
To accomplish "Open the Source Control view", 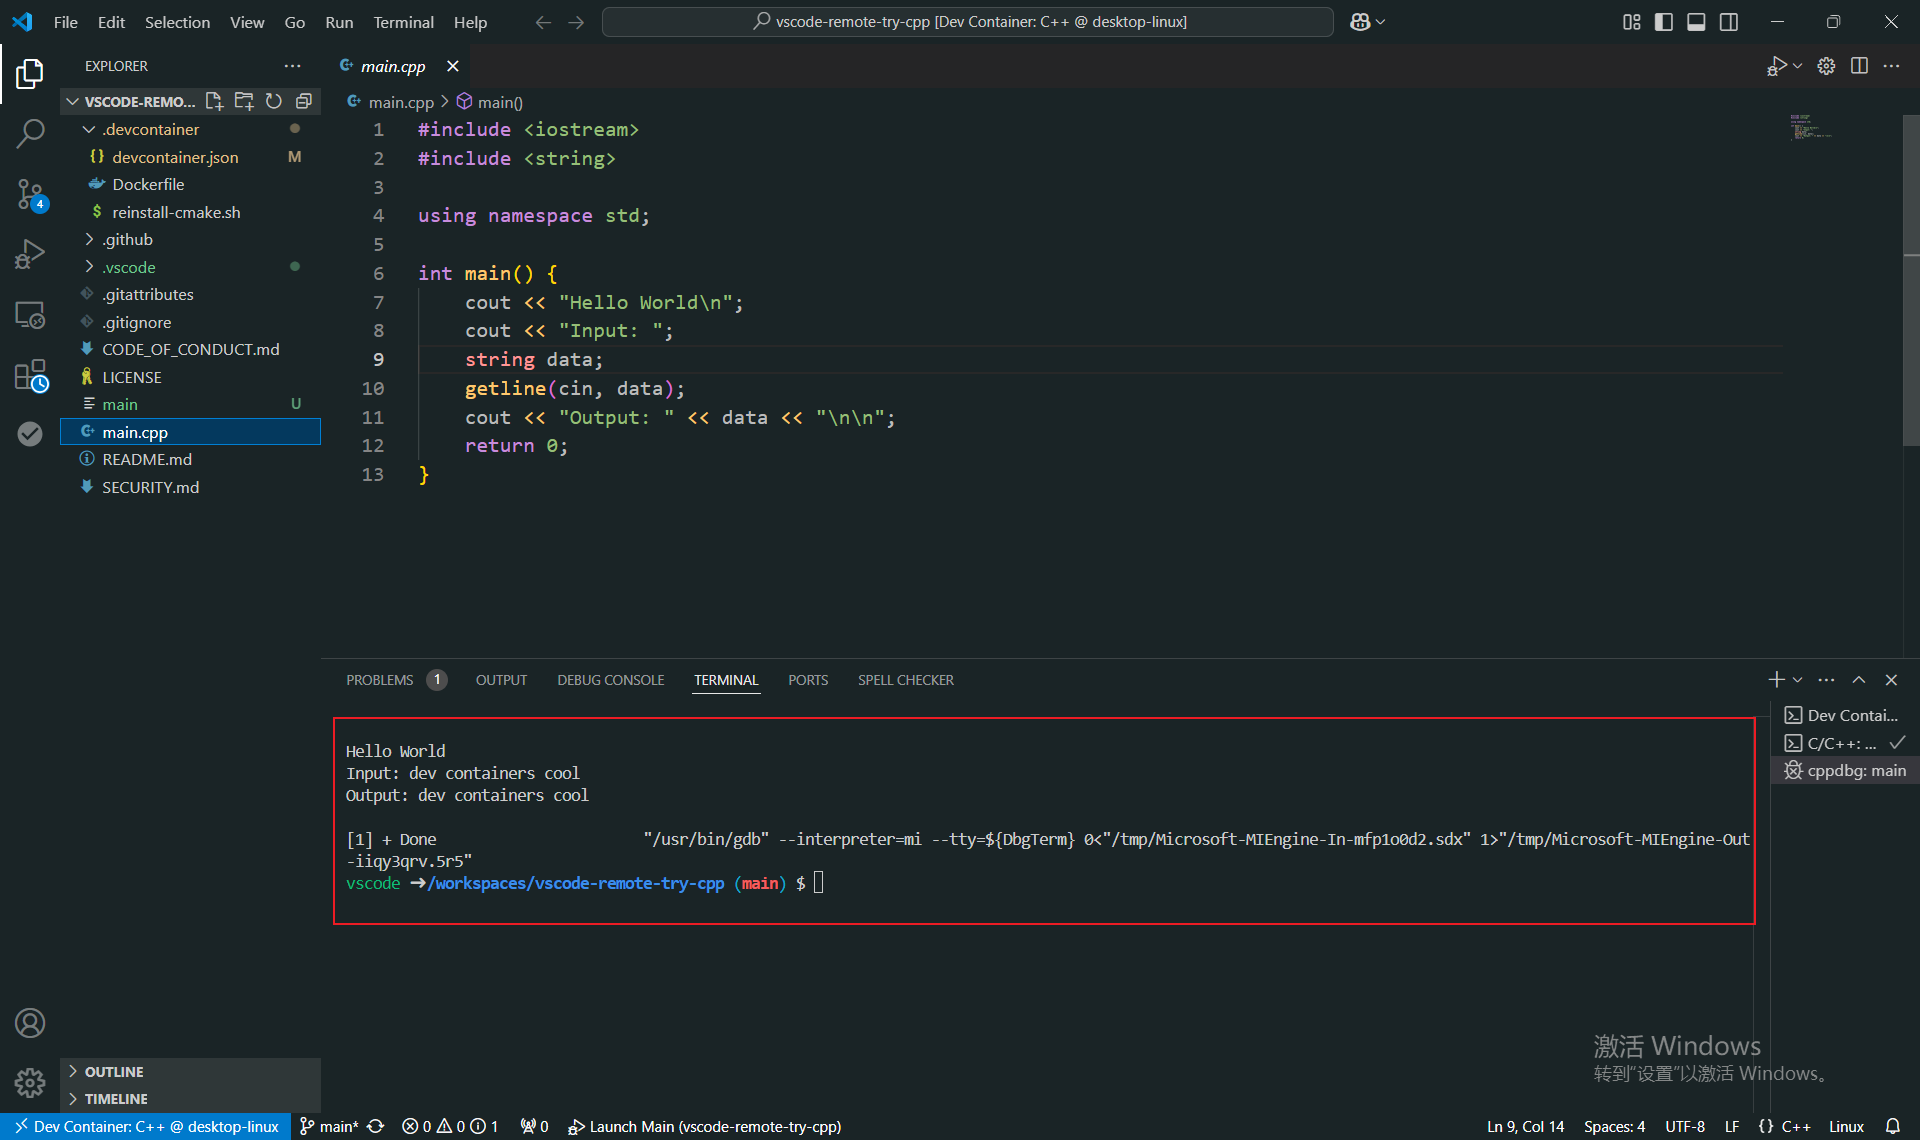I will pos(30,194).
